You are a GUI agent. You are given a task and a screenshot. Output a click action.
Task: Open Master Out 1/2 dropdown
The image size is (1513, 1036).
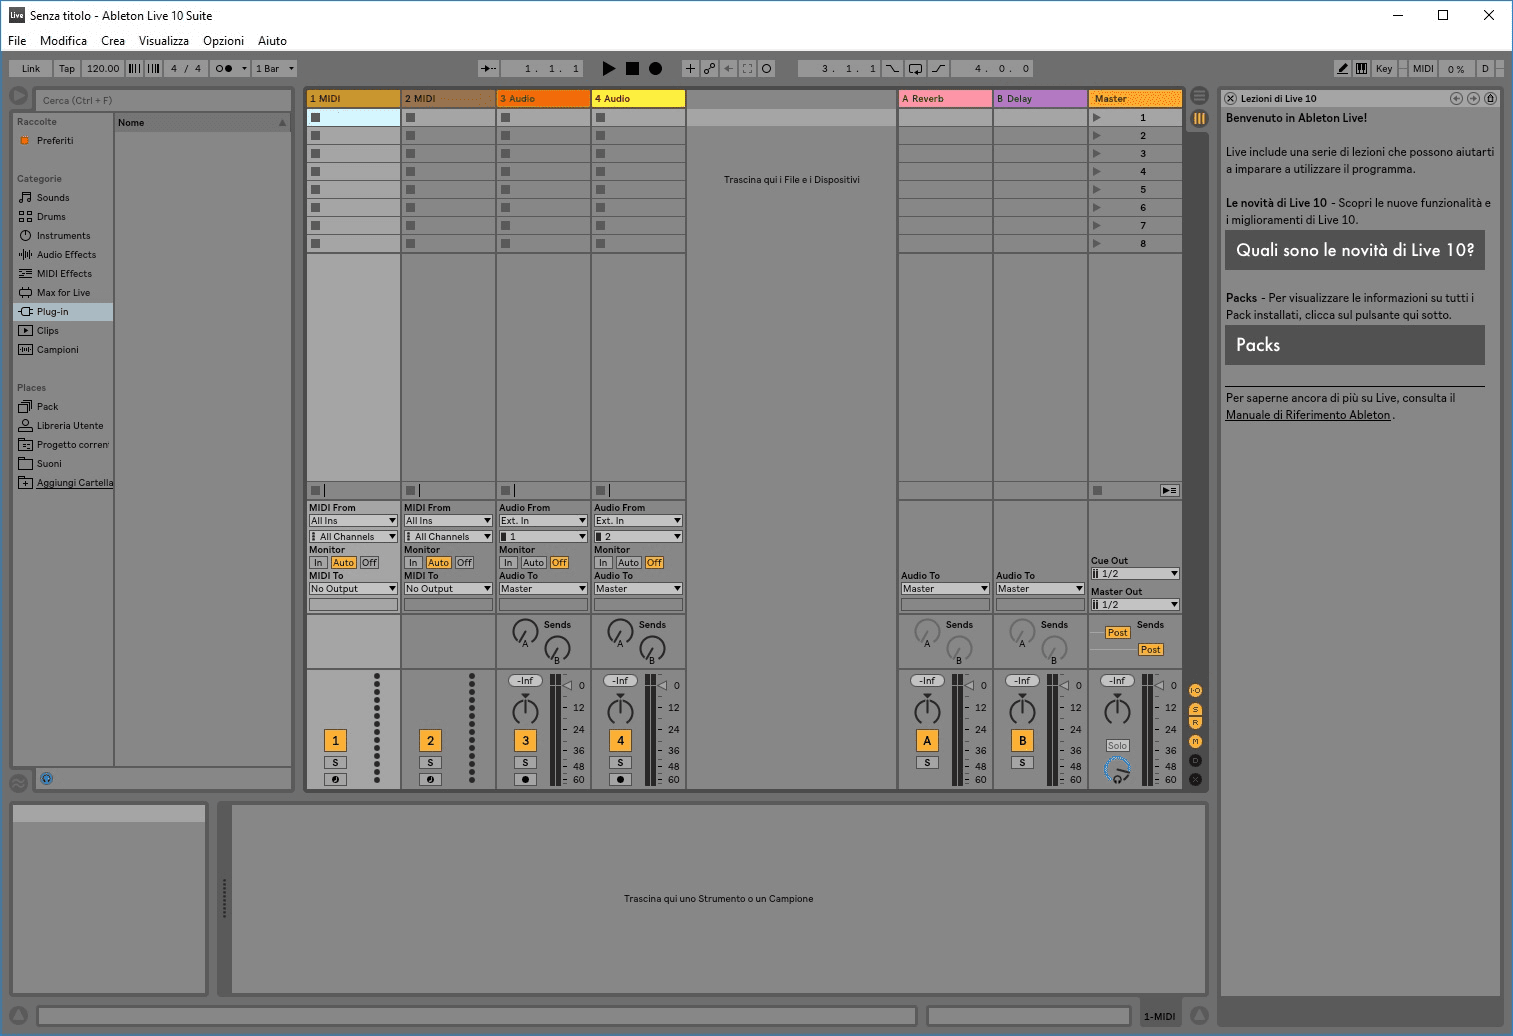click(x=1135, y=605)
